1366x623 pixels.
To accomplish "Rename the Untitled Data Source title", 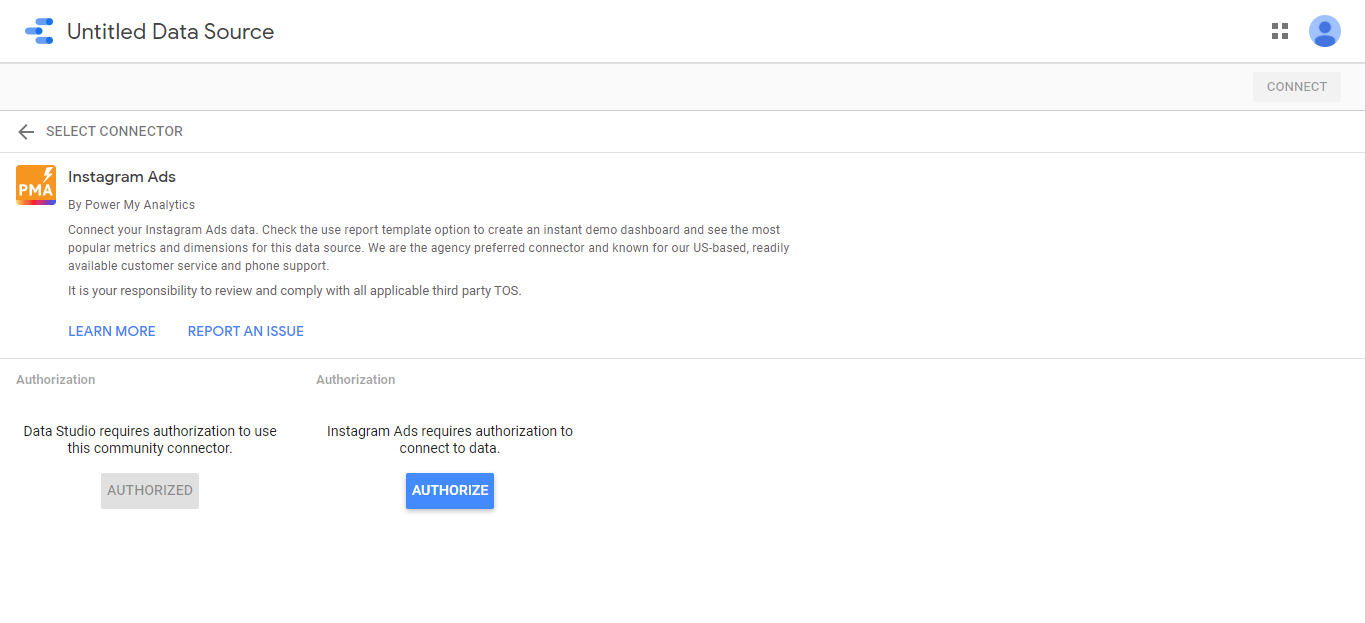I will (170, 32).
